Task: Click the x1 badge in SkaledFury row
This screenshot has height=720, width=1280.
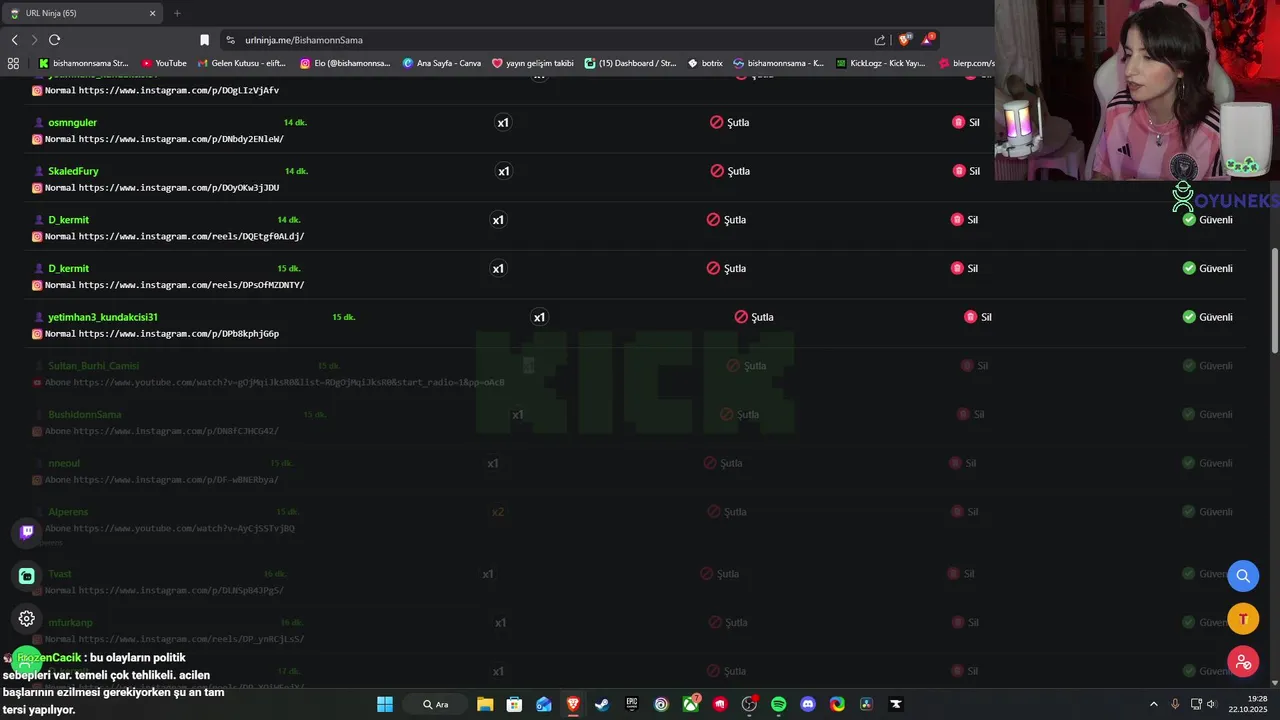Action: (x=504, y=171)
